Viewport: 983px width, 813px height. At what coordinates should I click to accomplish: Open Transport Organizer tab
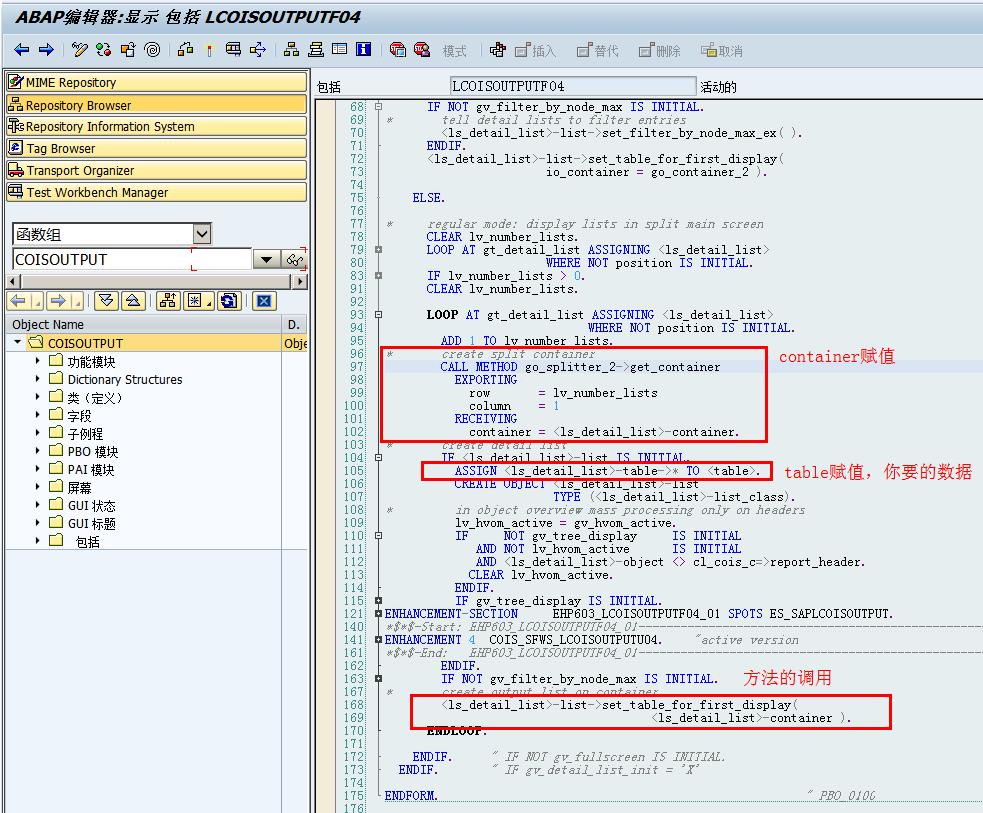pos(157,170)
